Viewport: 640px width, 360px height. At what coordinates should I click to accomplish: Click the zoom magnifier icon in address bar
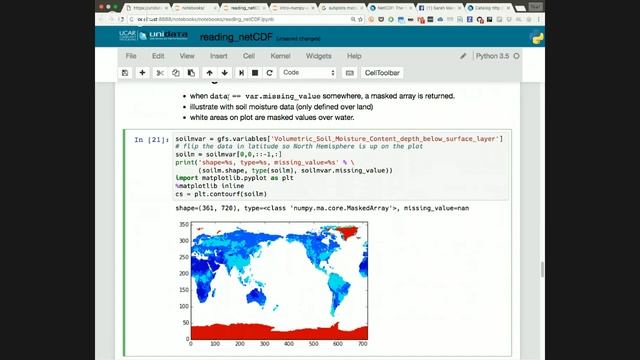point(353,19)
